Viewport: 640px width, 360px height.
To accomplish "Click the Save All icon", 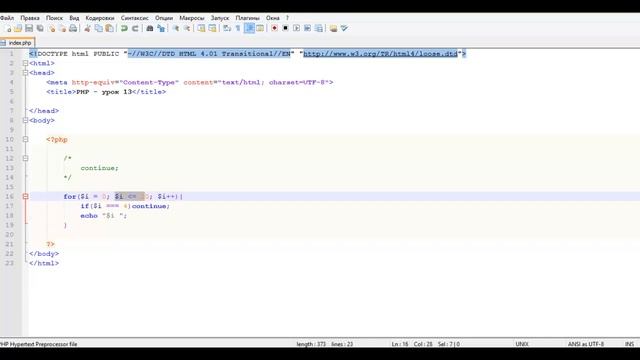I will coord(40,29).
